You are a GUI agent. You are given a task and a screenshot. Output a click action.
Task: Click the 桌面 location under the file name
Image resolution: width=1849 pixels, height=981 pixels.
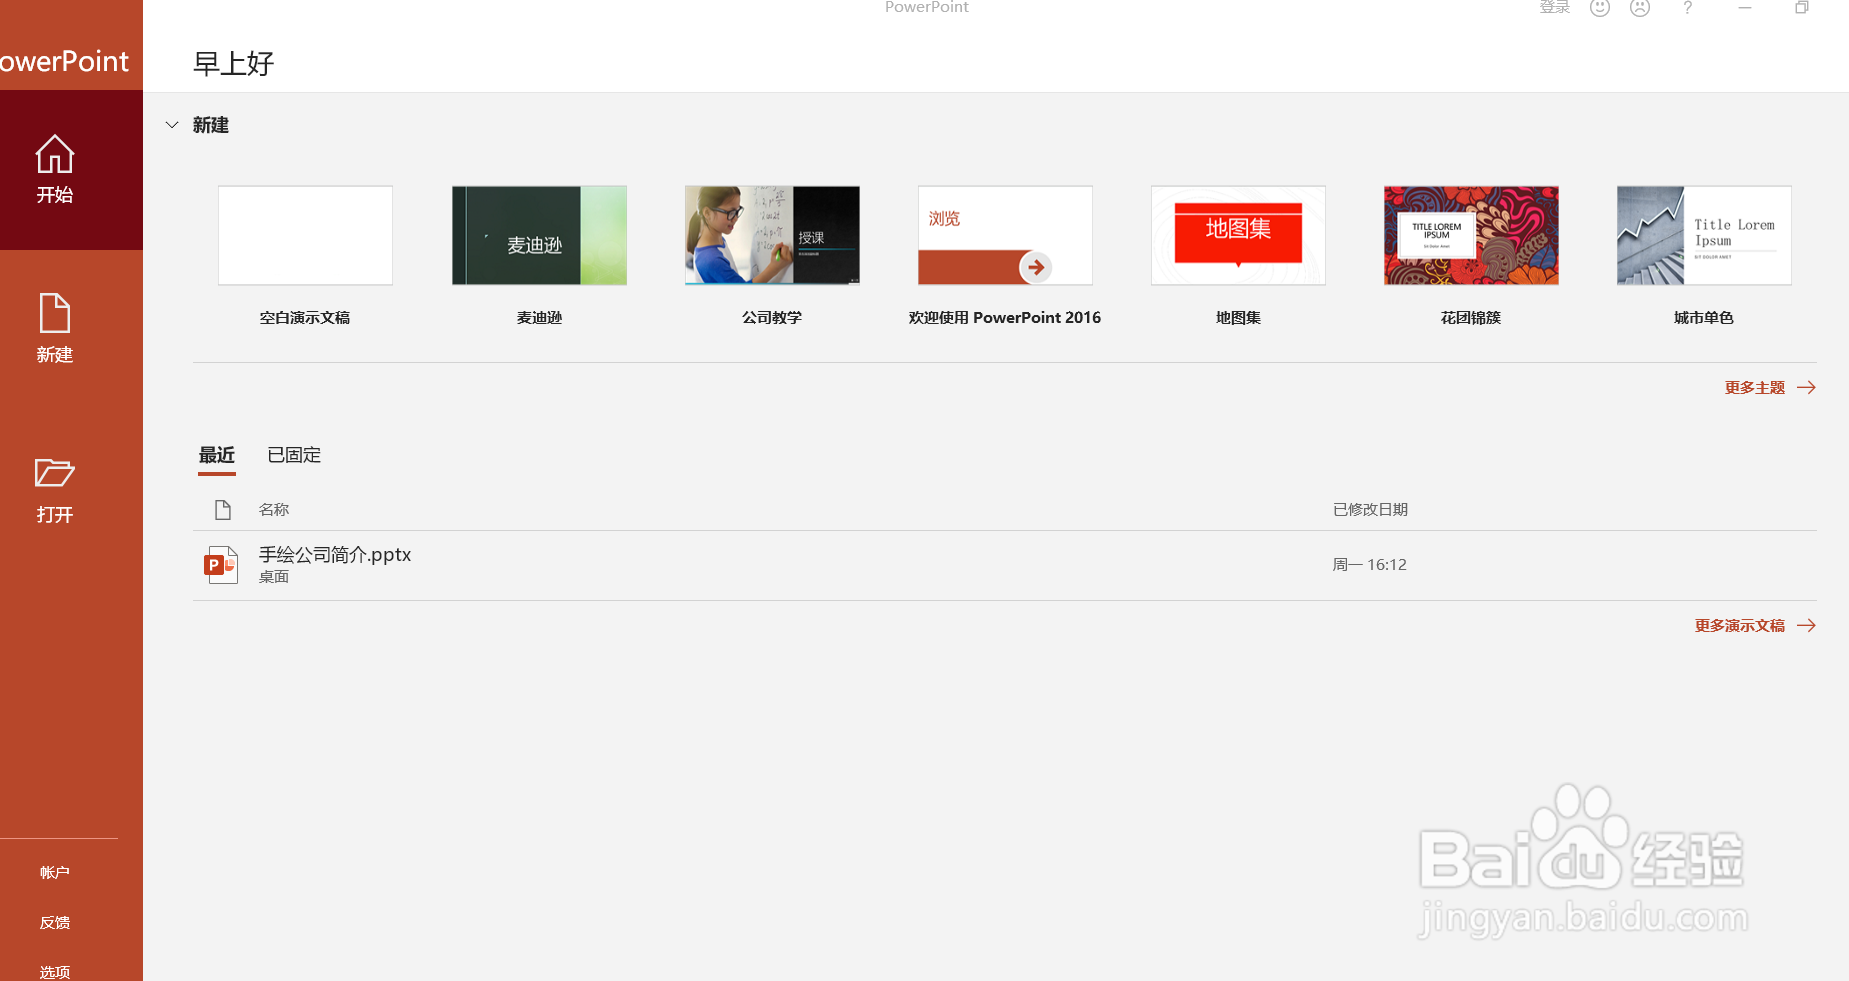274,577
